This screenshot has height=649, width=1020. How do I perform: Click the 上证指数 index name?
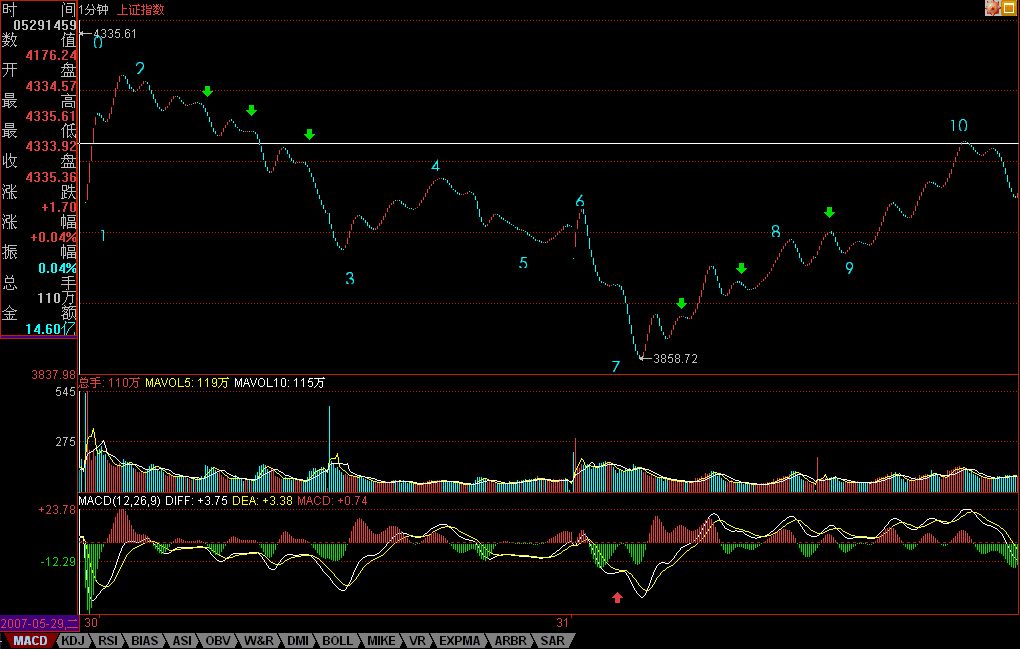(x=141, y=9)
